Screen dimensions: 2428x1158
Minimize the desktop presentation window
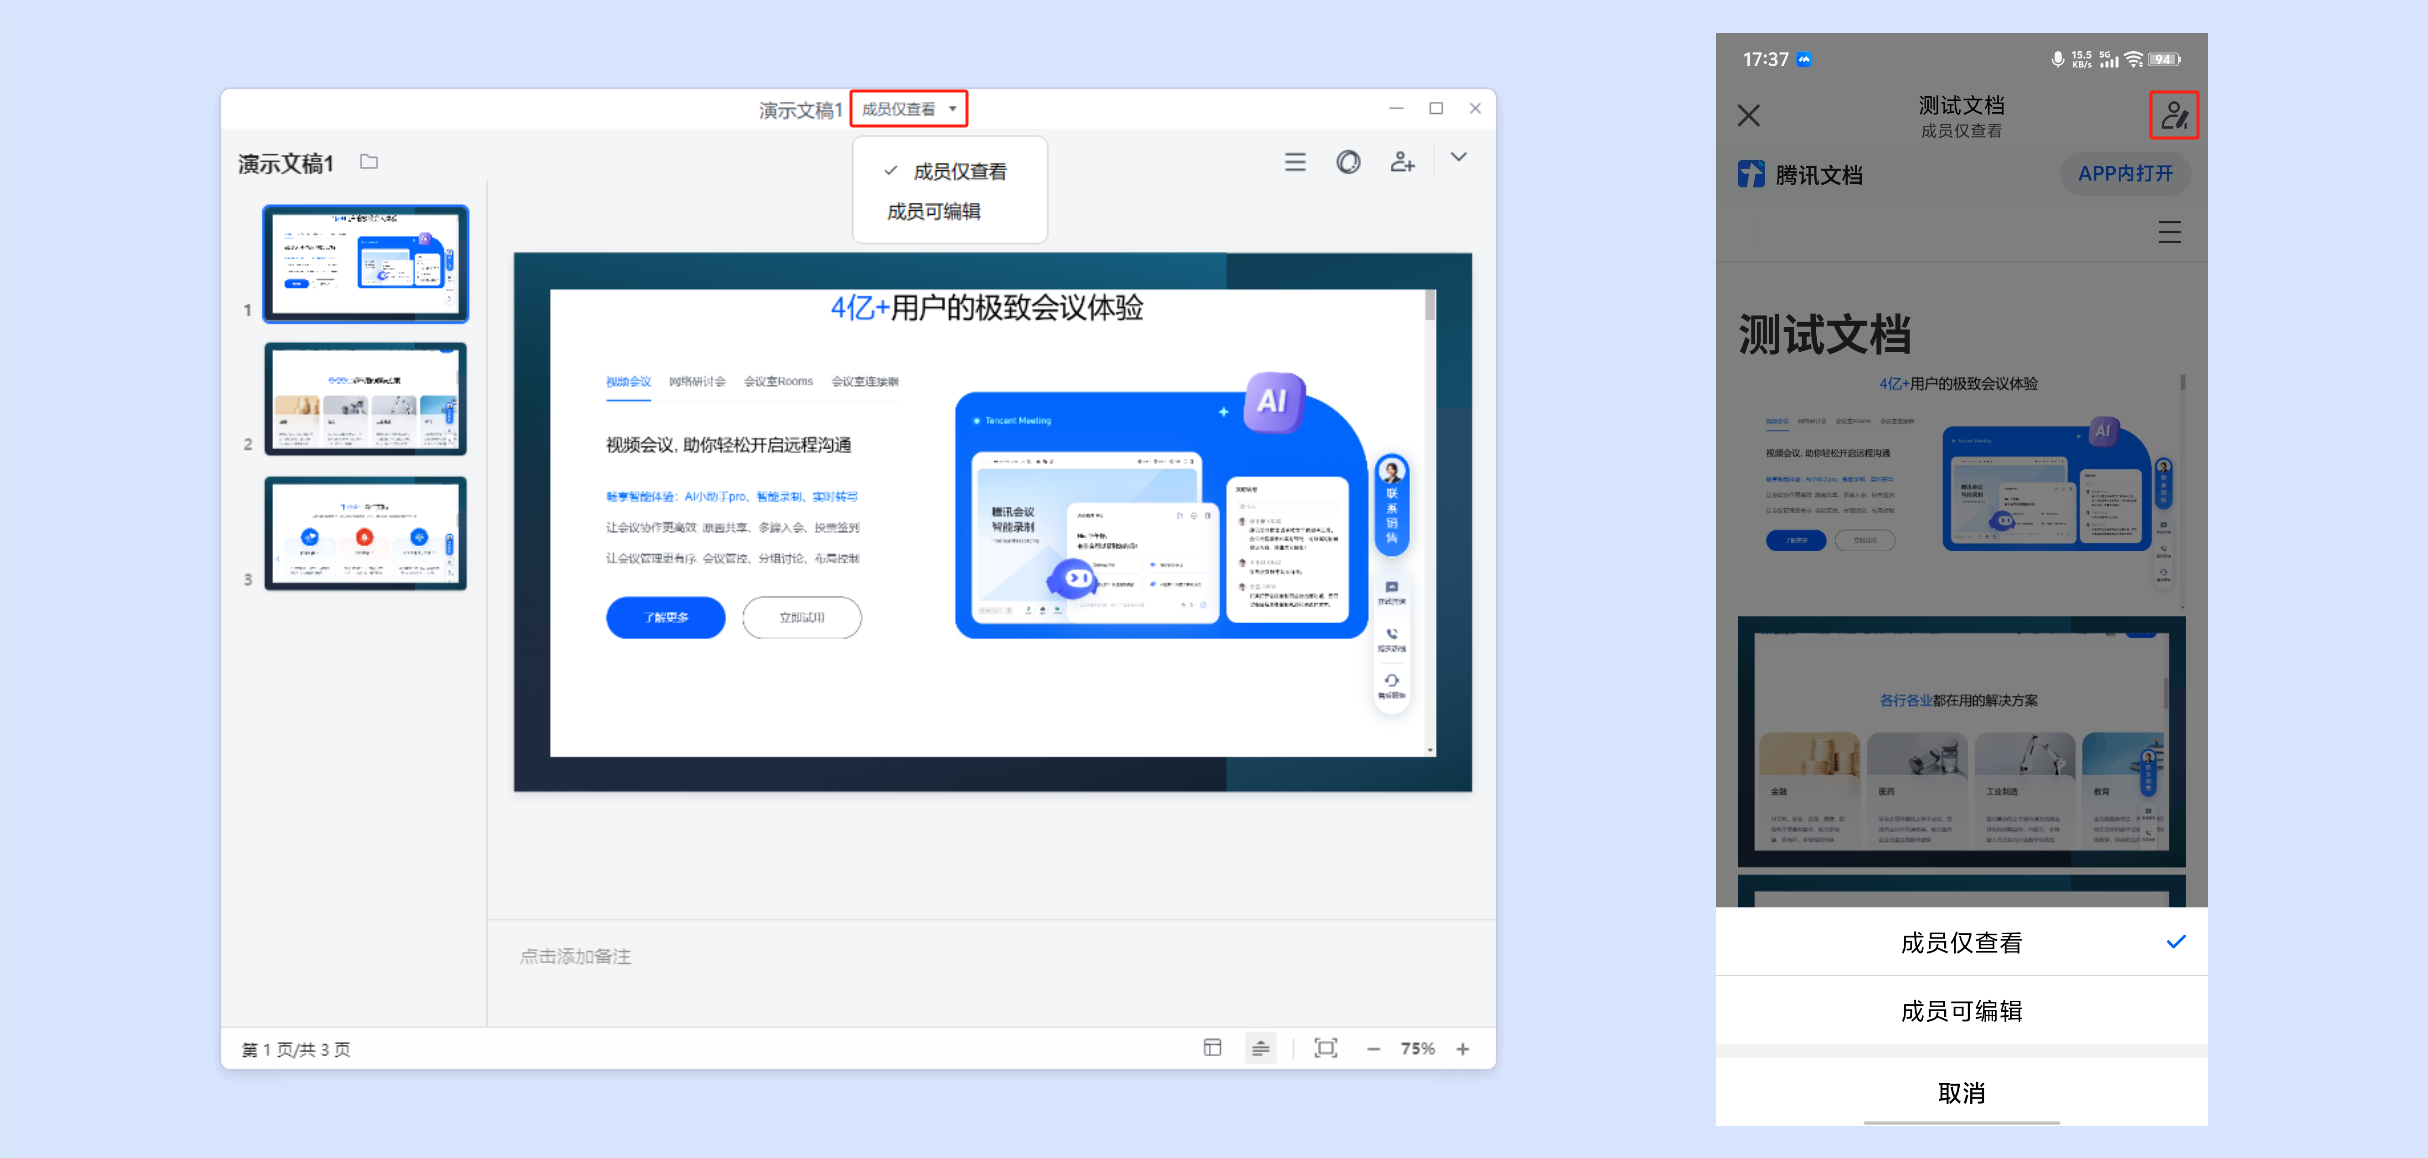coord(1396,108)
